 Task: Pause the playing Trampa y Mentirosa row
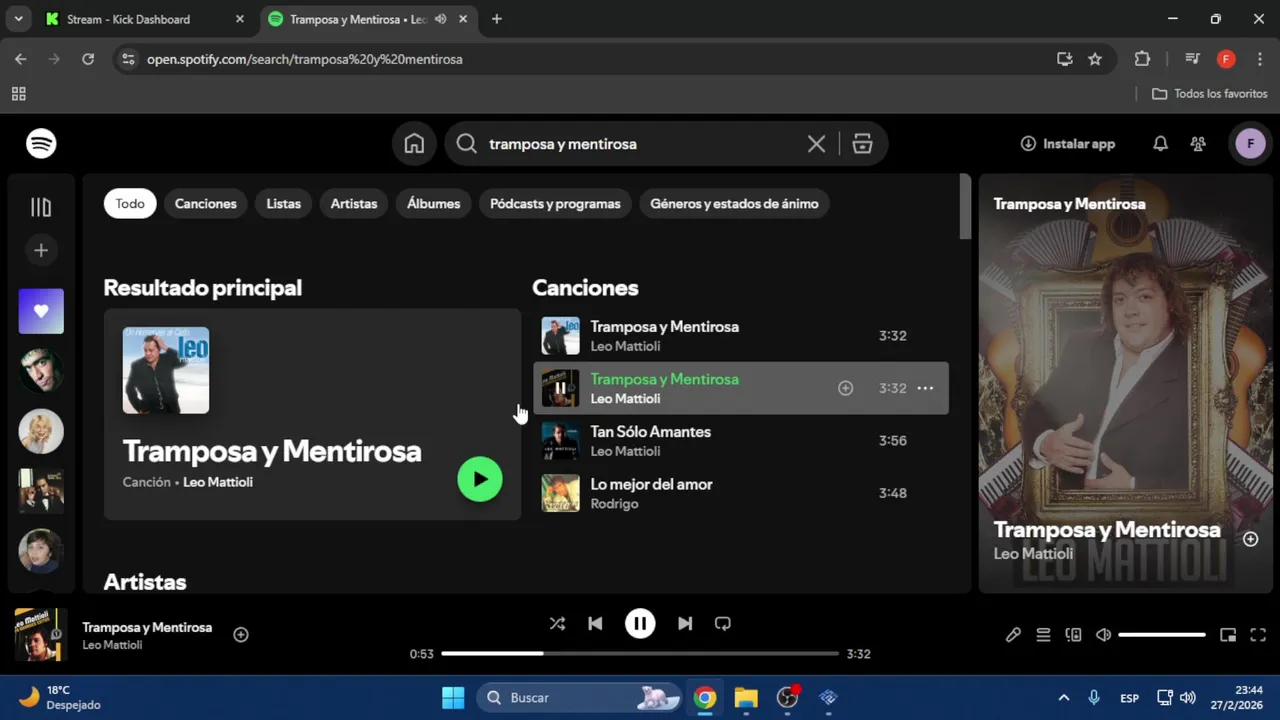pos(560,388)
